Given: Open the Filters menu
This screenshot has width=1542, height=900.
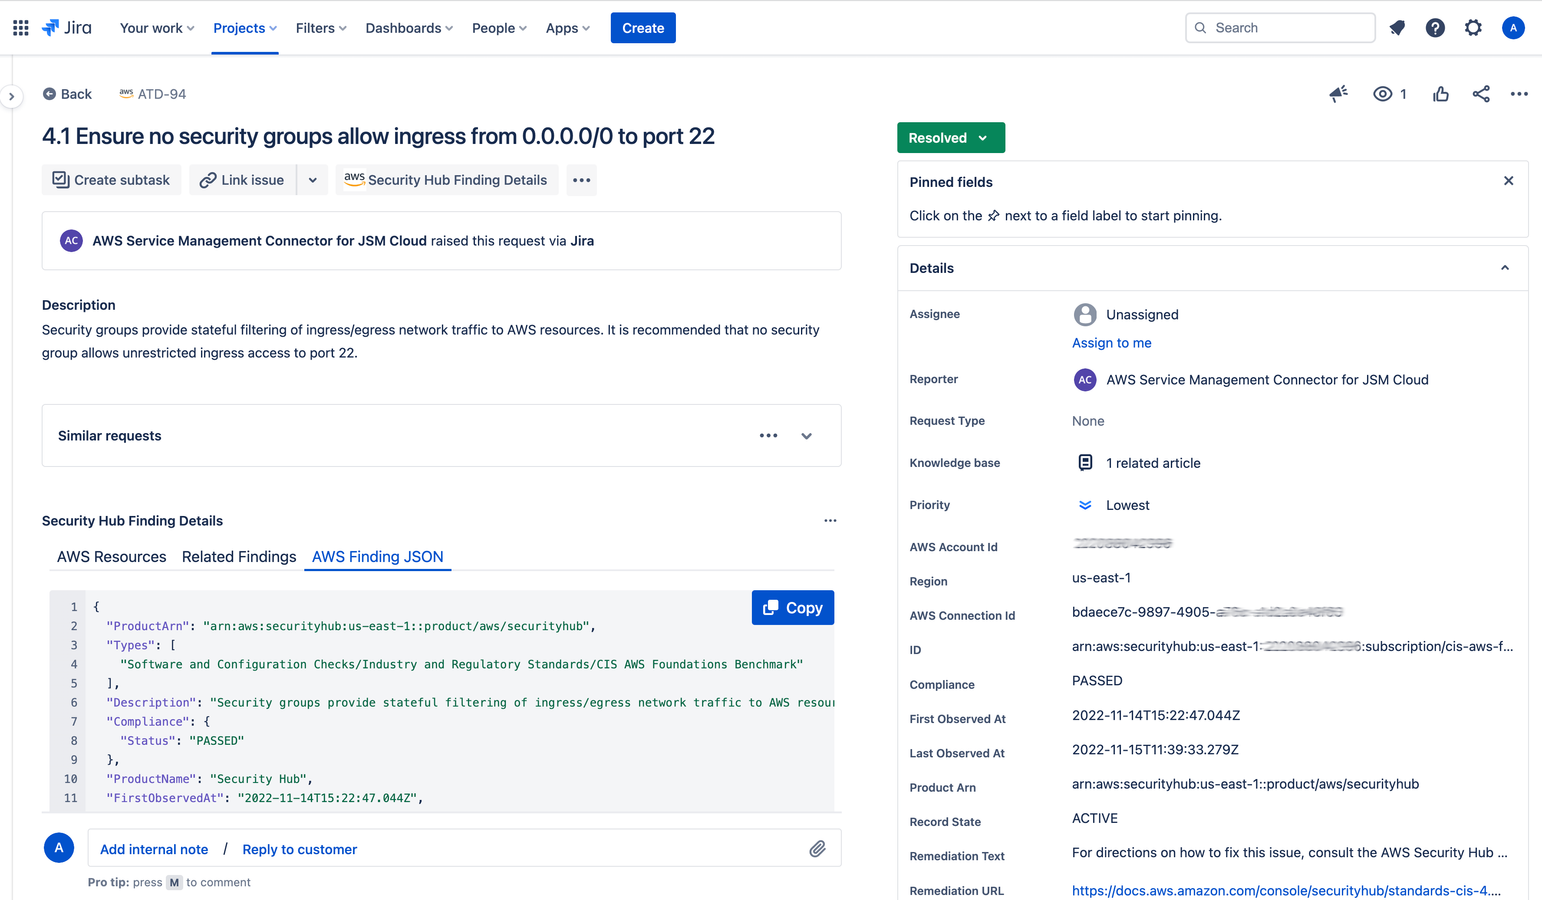Looking at the screenshot, I should coord(321,28).
